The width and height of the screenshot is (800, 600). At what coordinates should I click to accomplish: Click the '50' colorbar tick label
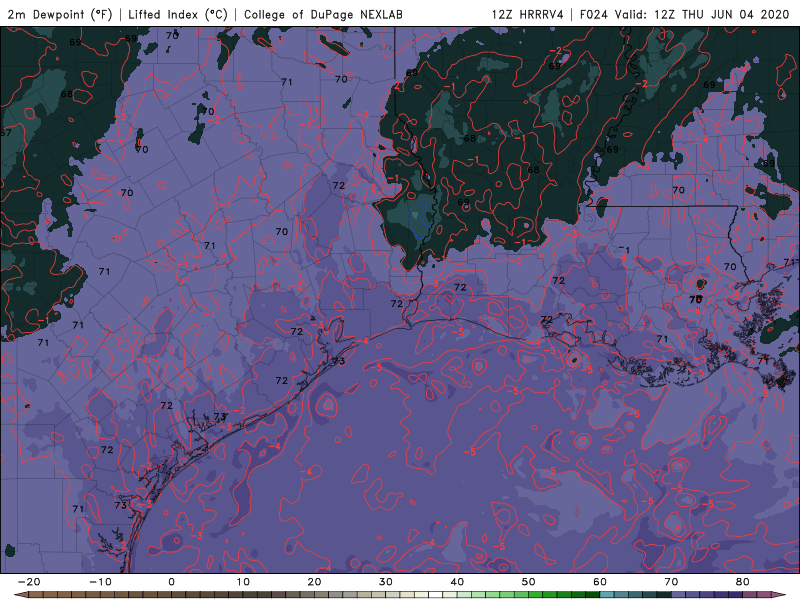pyautogui.click(x=529, y=582)
